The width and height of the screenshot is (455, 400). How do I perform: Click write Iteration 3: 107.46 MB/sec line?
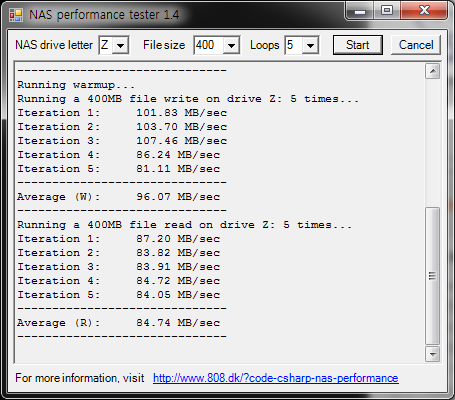(122, 141)
